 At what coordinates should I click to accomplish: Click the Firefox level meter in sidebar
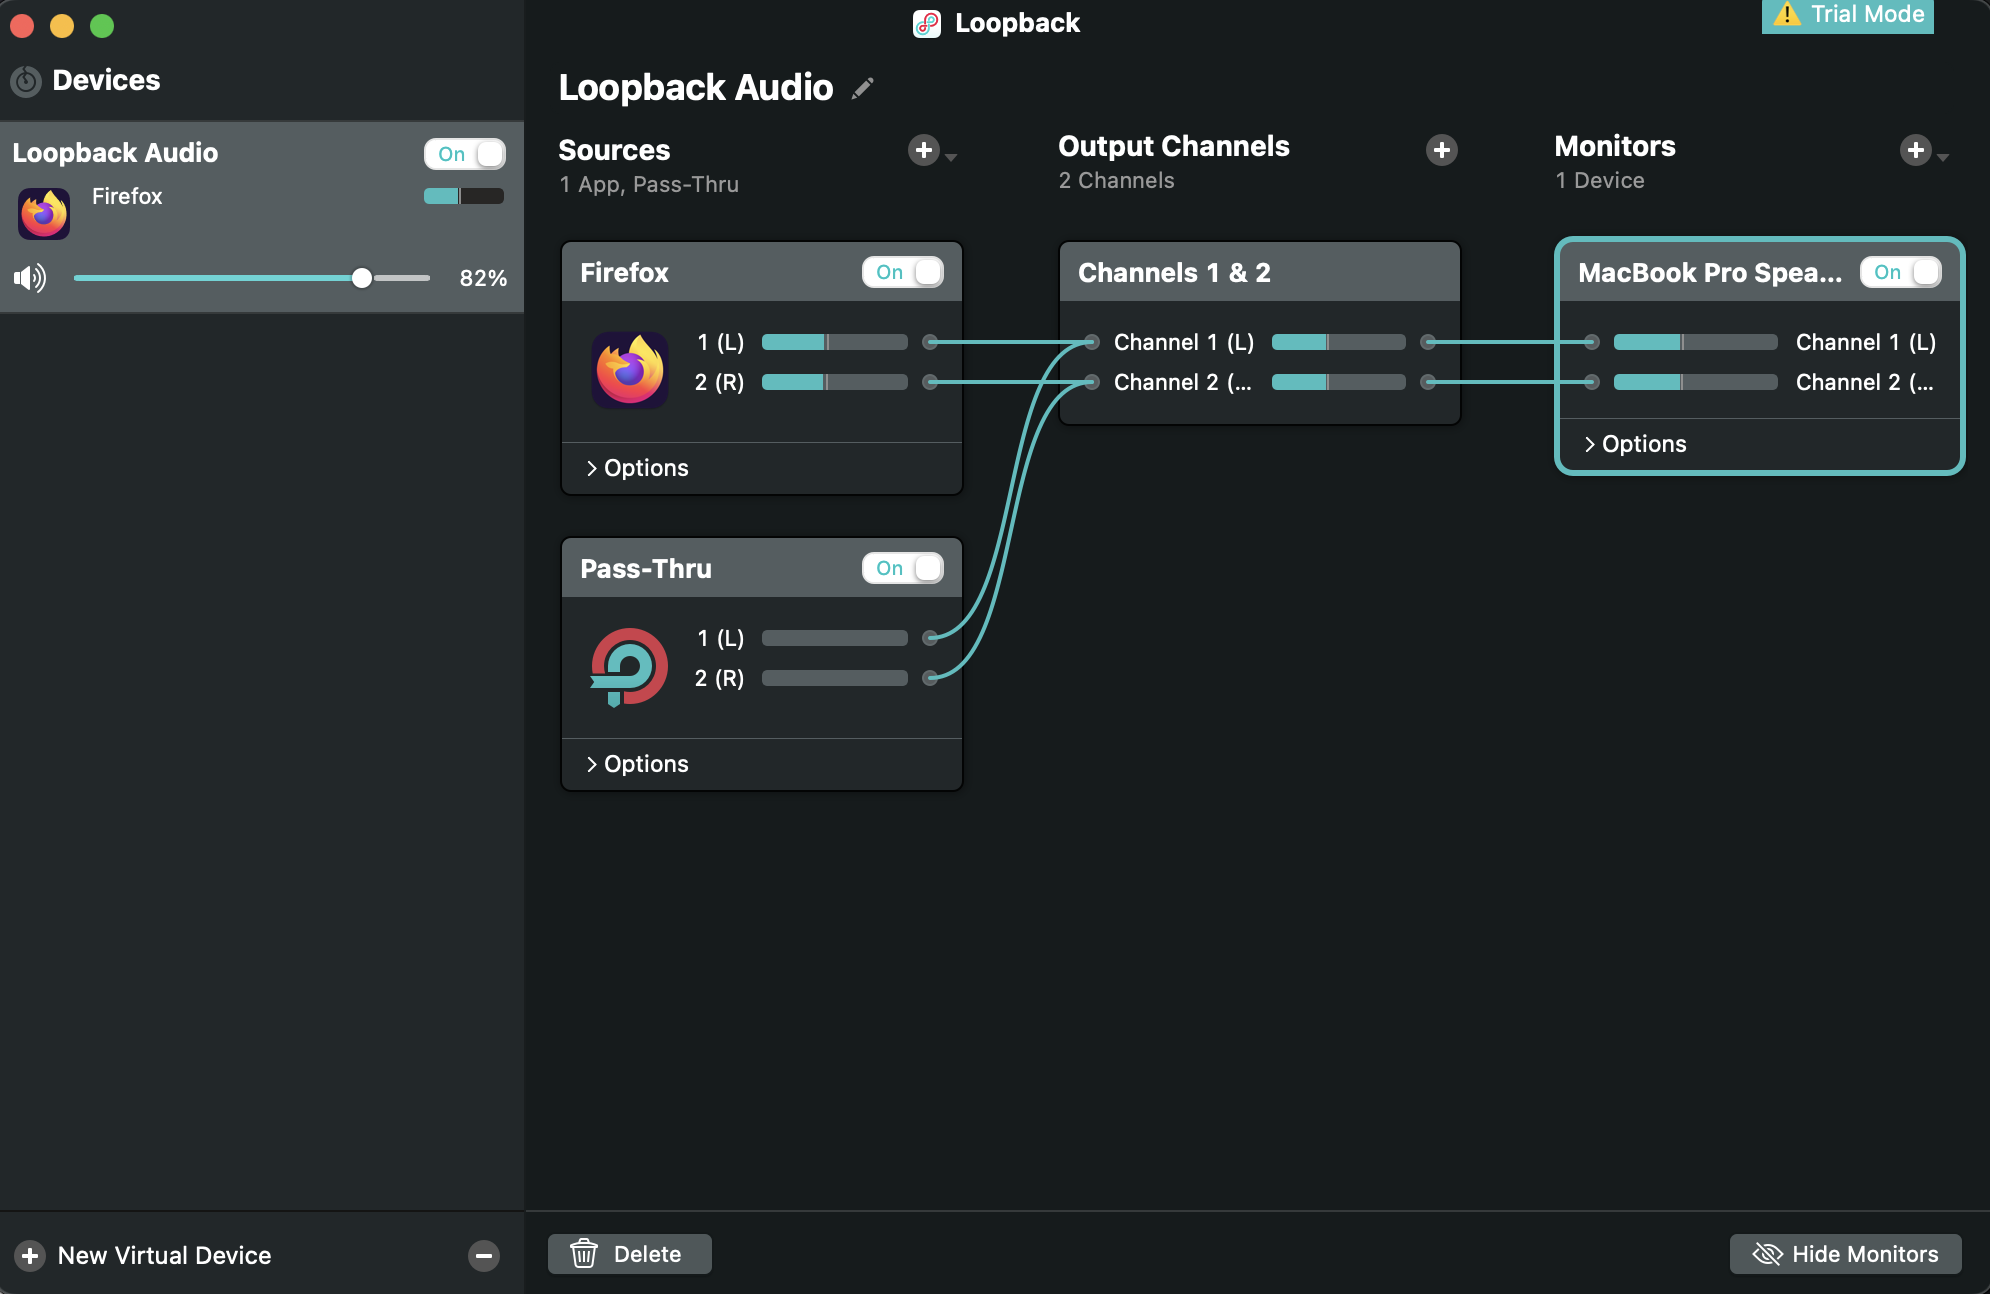coord(464,196)
